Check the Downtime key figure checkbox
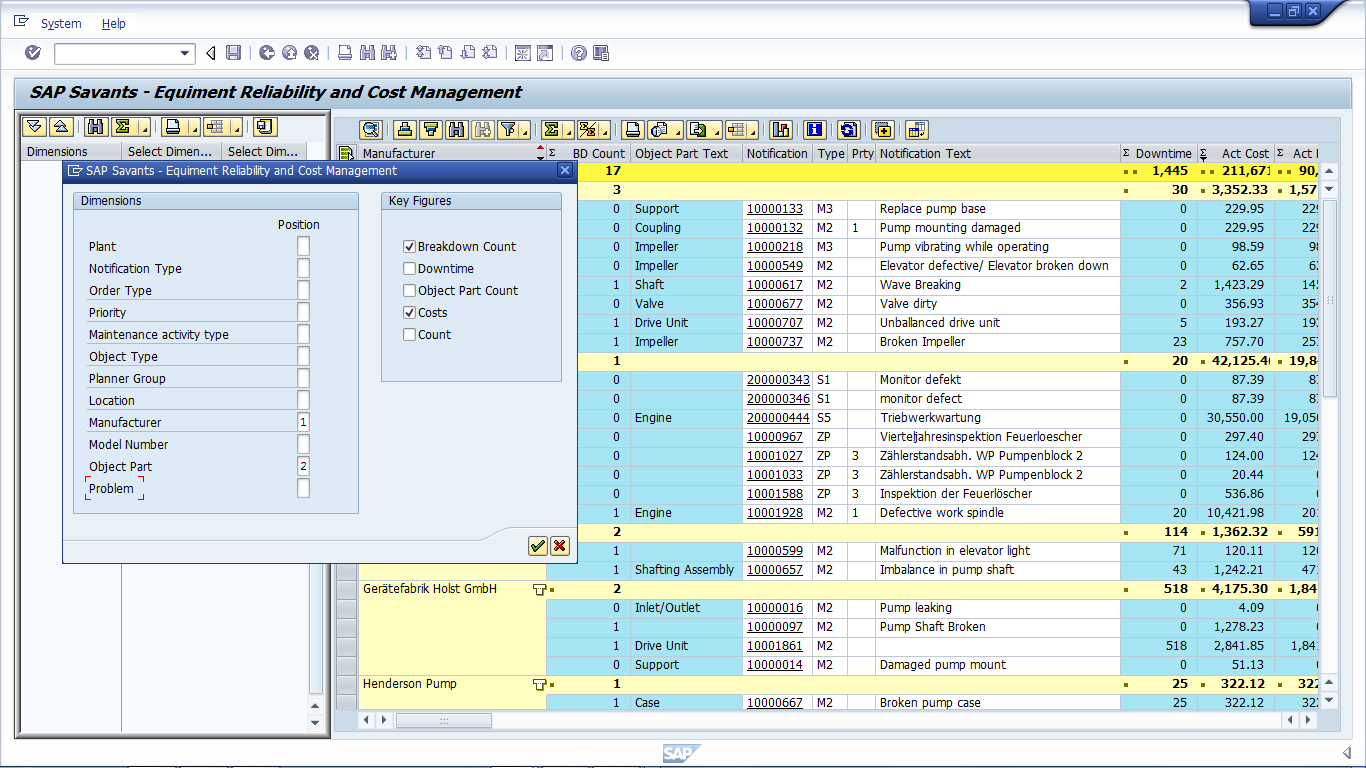This screenshot has width=1366, height=768. 409,268
